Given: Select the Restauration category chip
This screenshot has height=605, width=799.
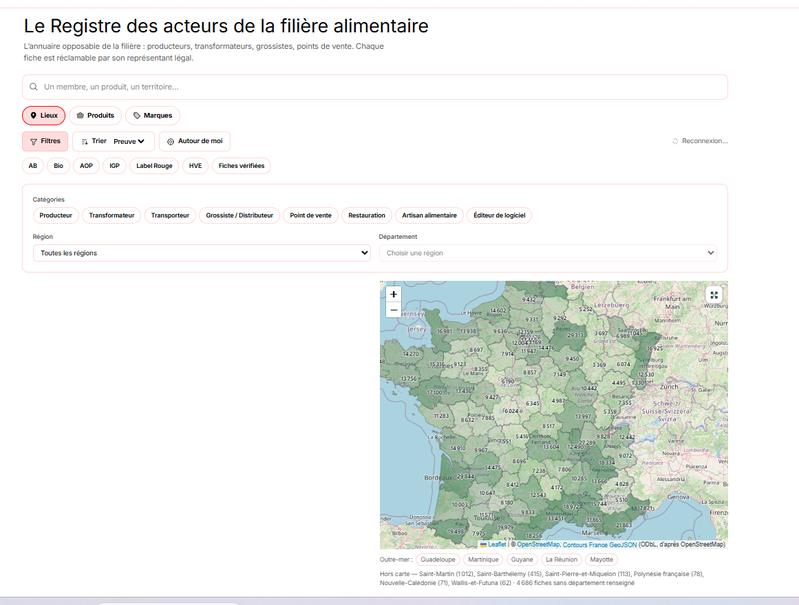Looking at the screenshot, I should (x=367, y=216).
